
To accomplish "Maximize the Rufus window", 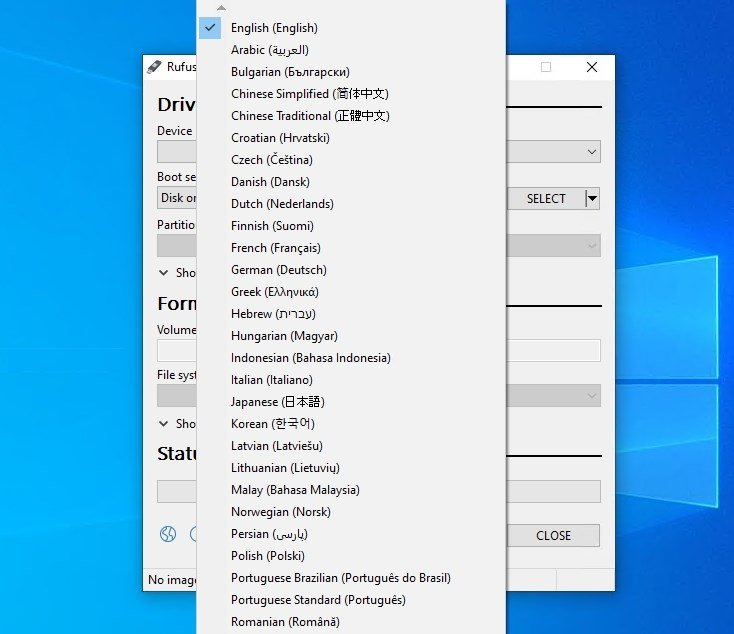I will point(546,67).
